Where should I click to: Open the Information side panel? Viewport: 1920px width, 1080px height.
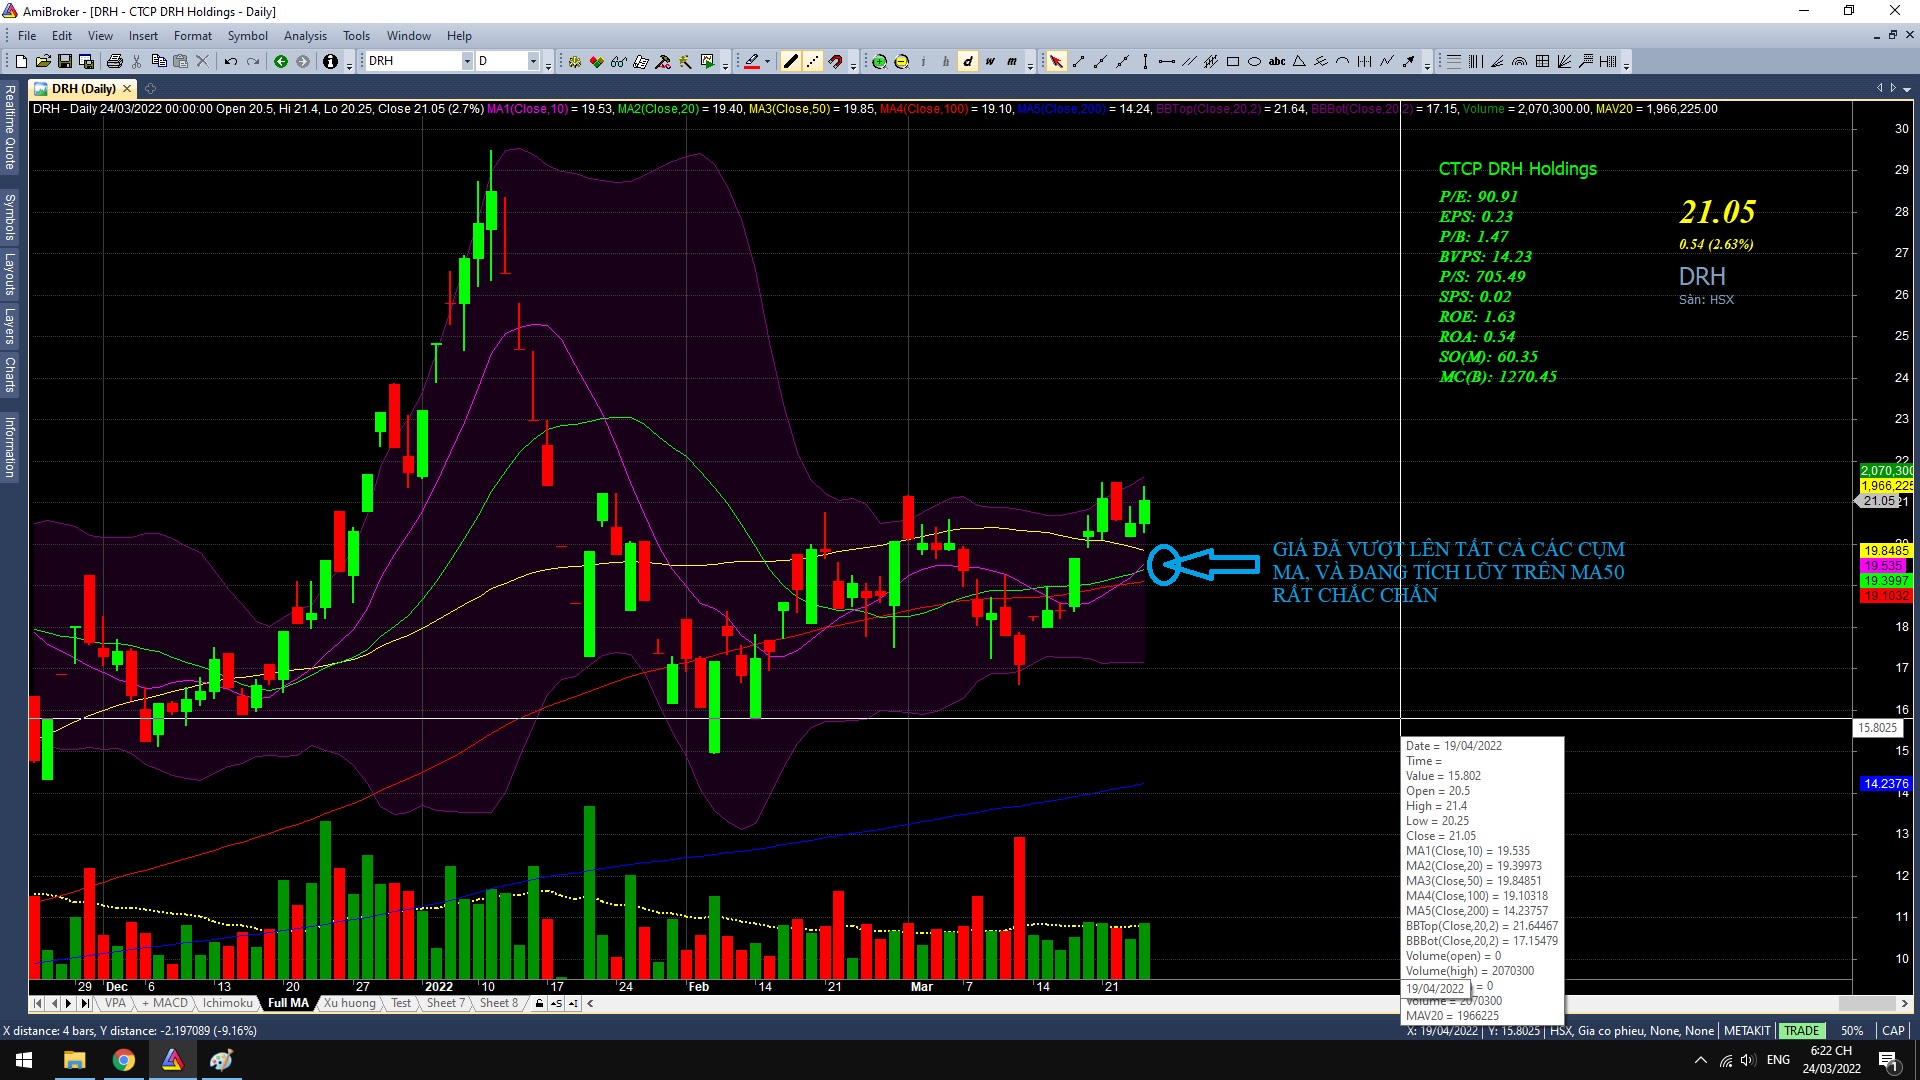pyautogui.click(x=10, y=447)
